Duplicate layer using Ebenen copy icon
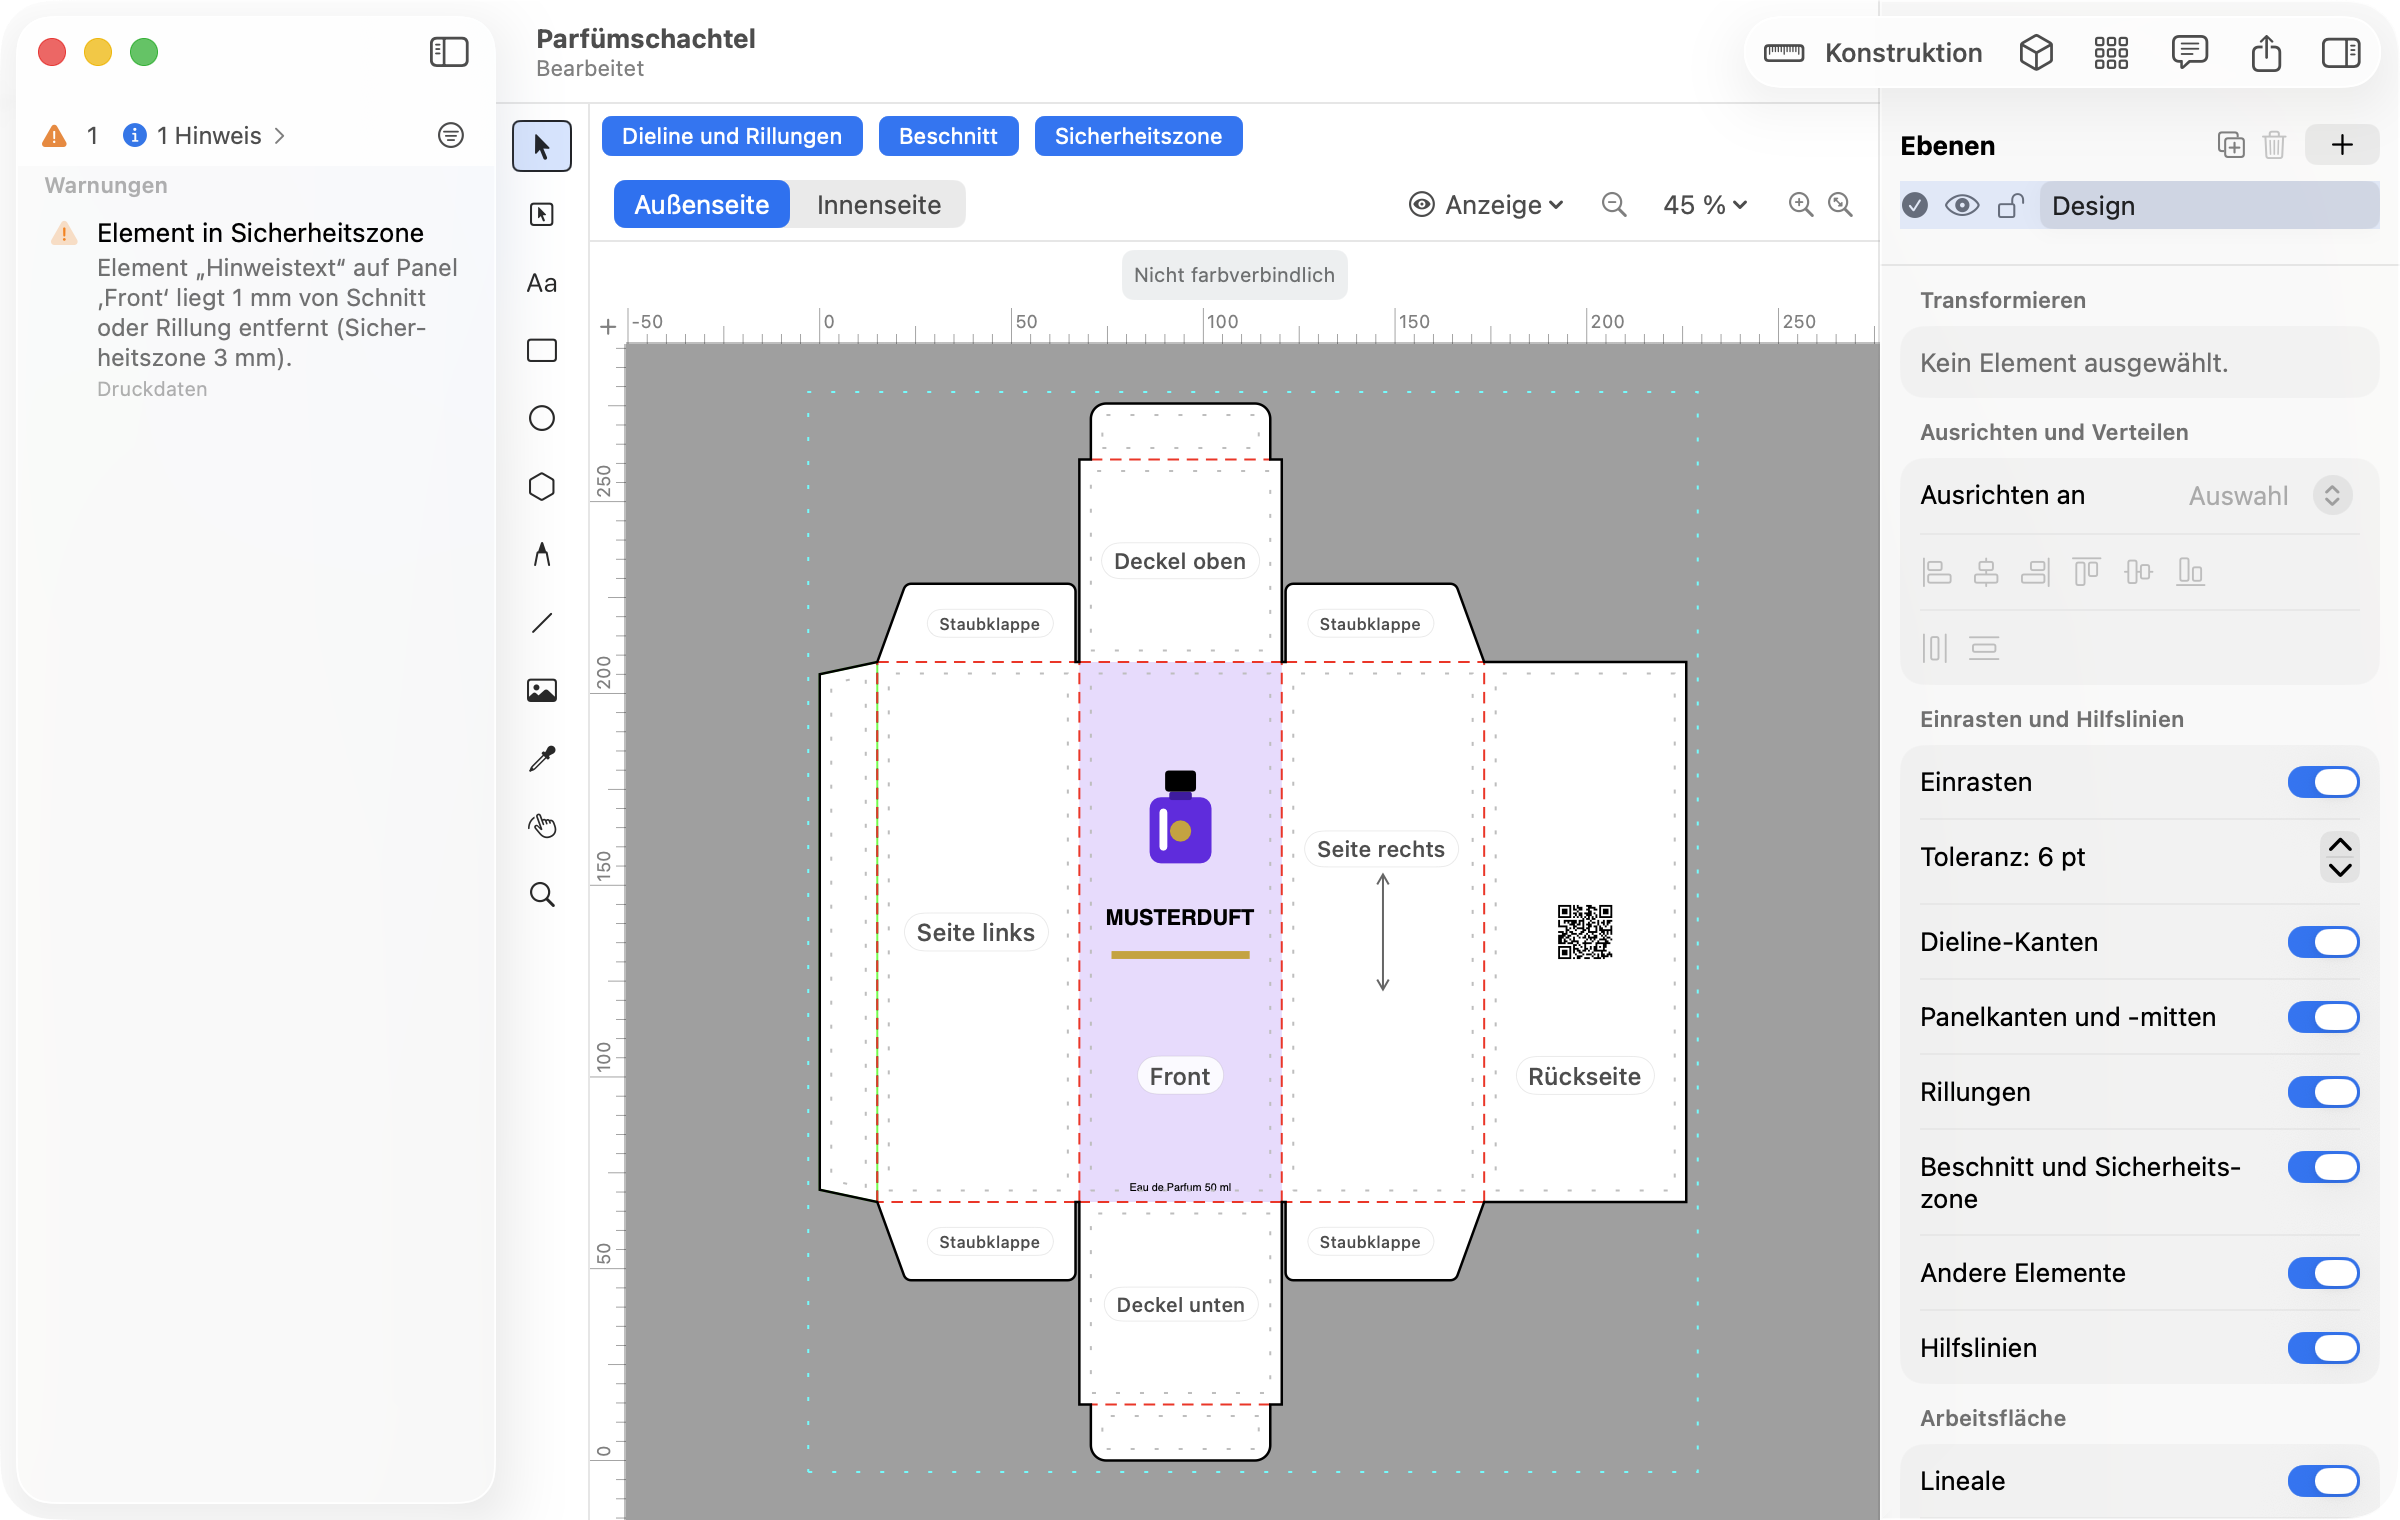Viewport: 2400px width, 1520px height. click(x=2230, y=146)
